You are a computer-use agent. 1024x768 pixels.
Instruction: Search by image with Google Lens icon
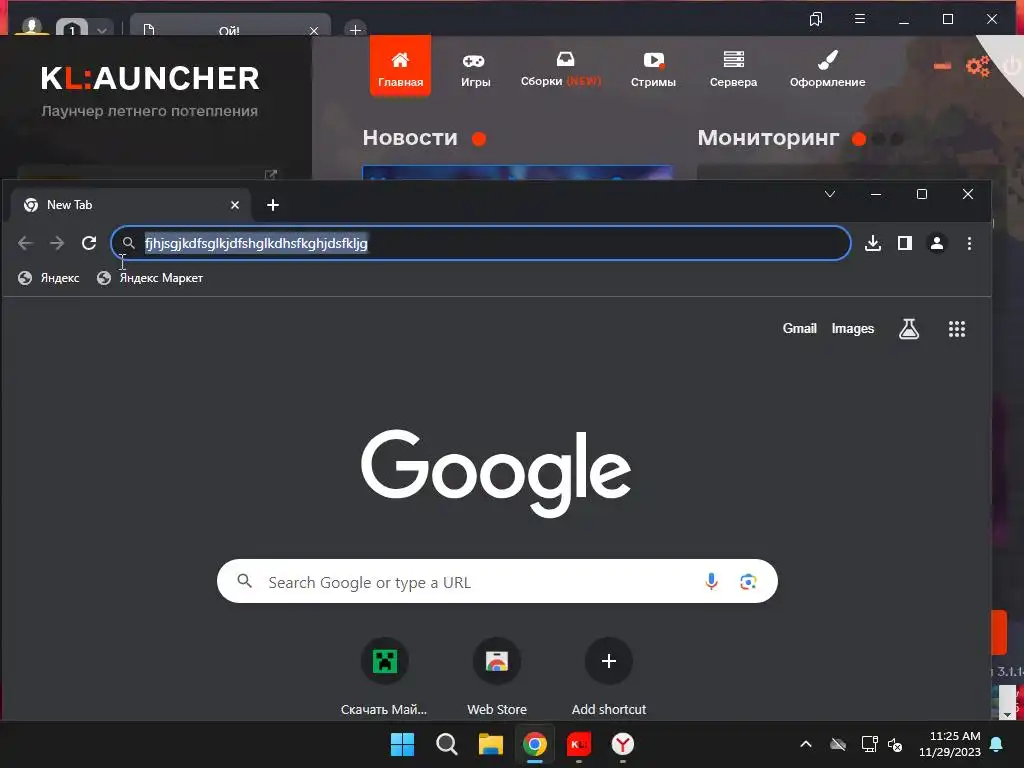point(748,581)
